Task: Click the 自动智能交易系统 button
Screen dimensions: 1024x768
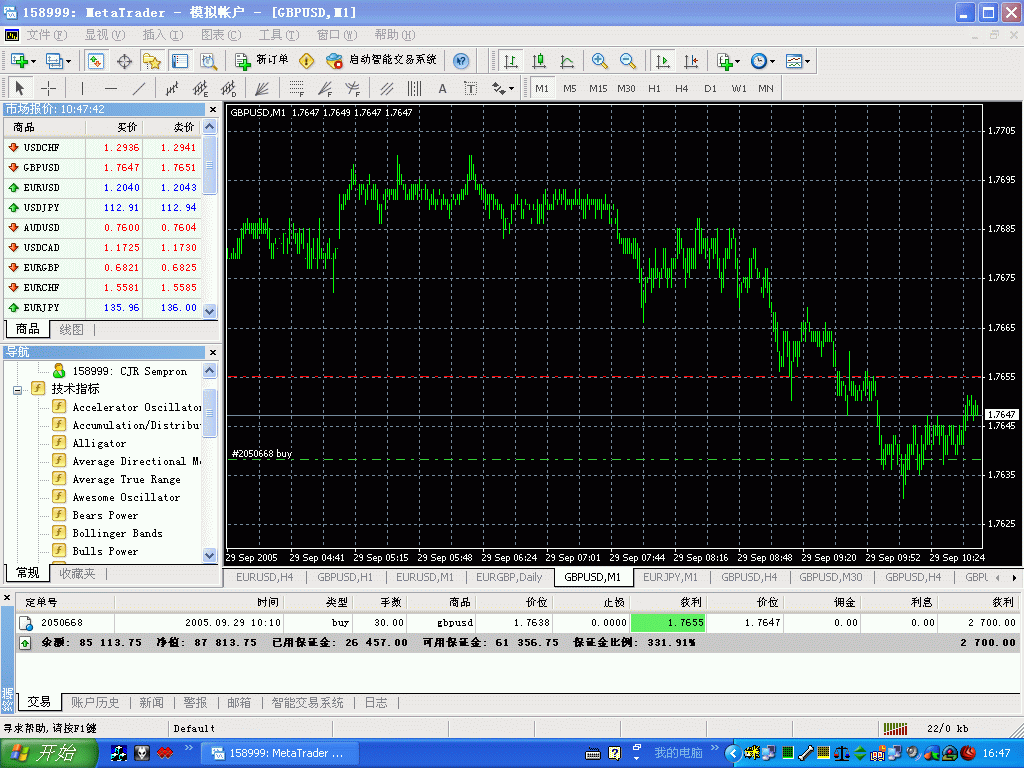Action: (x=383, y=61)
